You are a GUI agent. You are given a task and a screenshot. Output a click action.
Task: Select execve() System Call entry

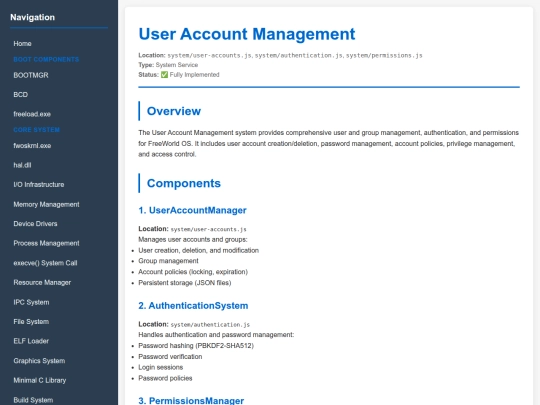[45, 263]
